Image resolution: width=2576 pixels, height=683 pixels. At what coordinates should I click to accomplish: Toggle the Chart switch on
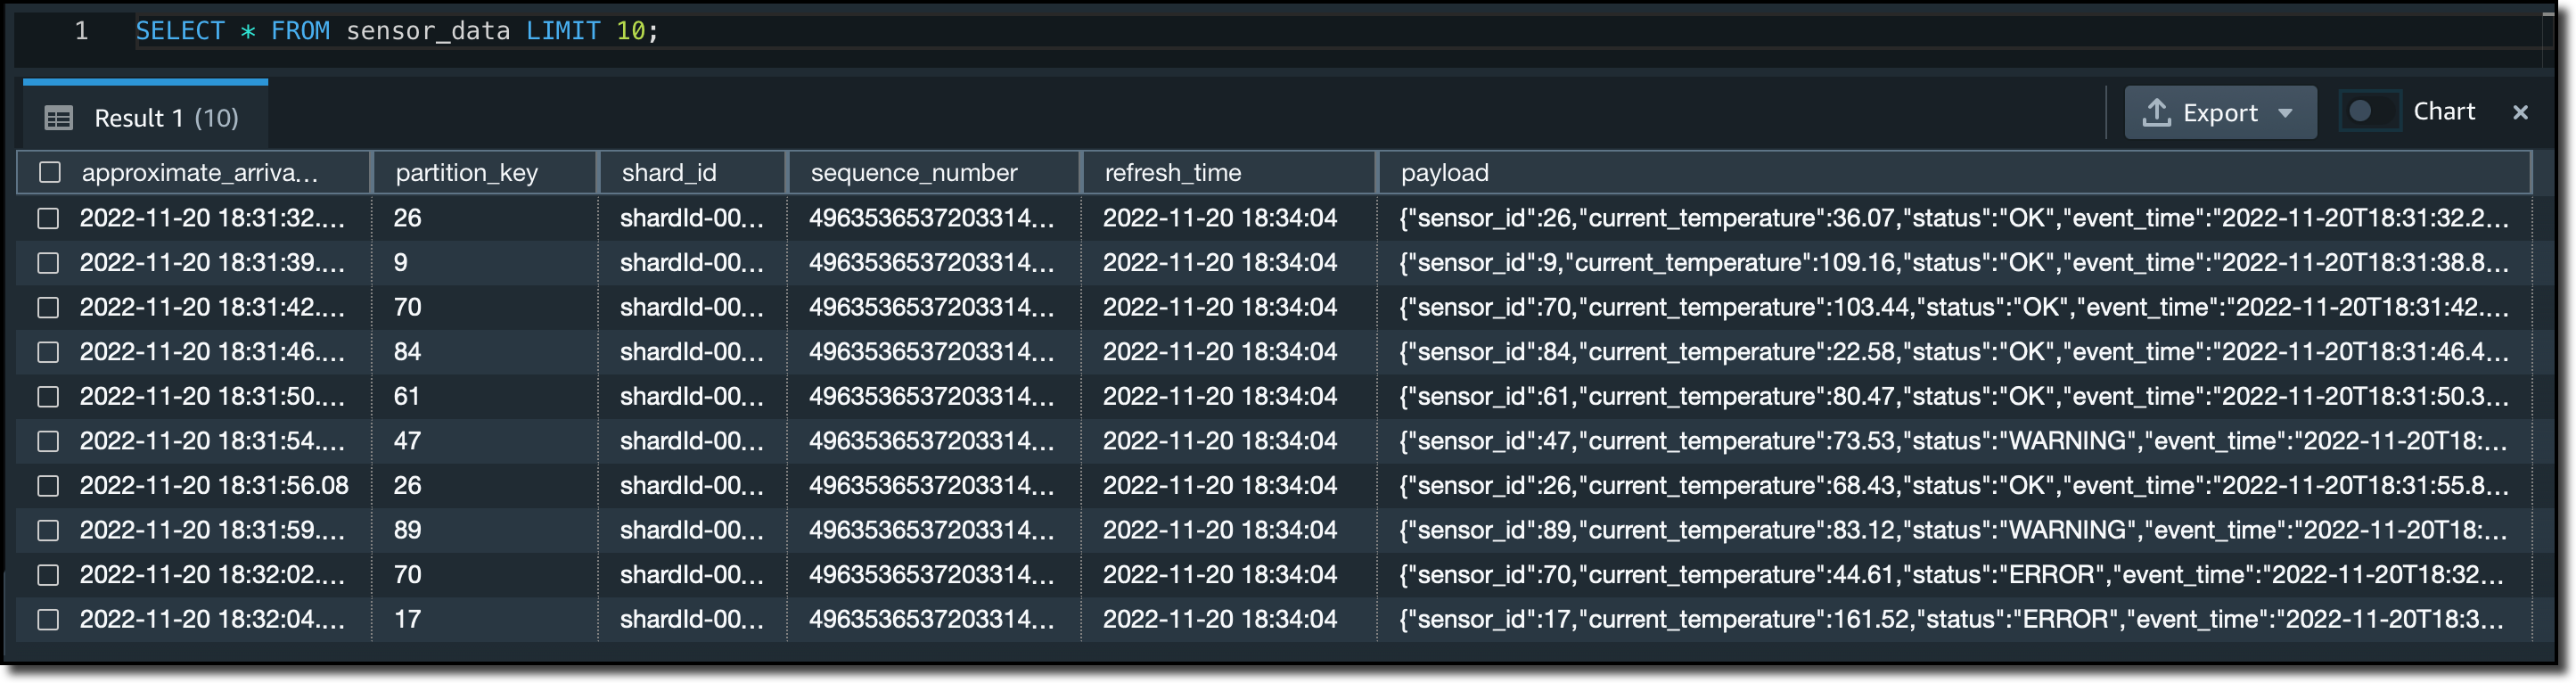[2369, 111]
